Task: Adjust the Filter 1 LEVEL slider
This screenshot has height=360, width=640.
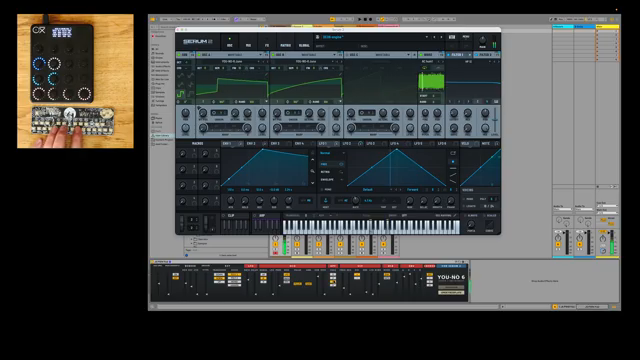Action: (x=495, y=120)
